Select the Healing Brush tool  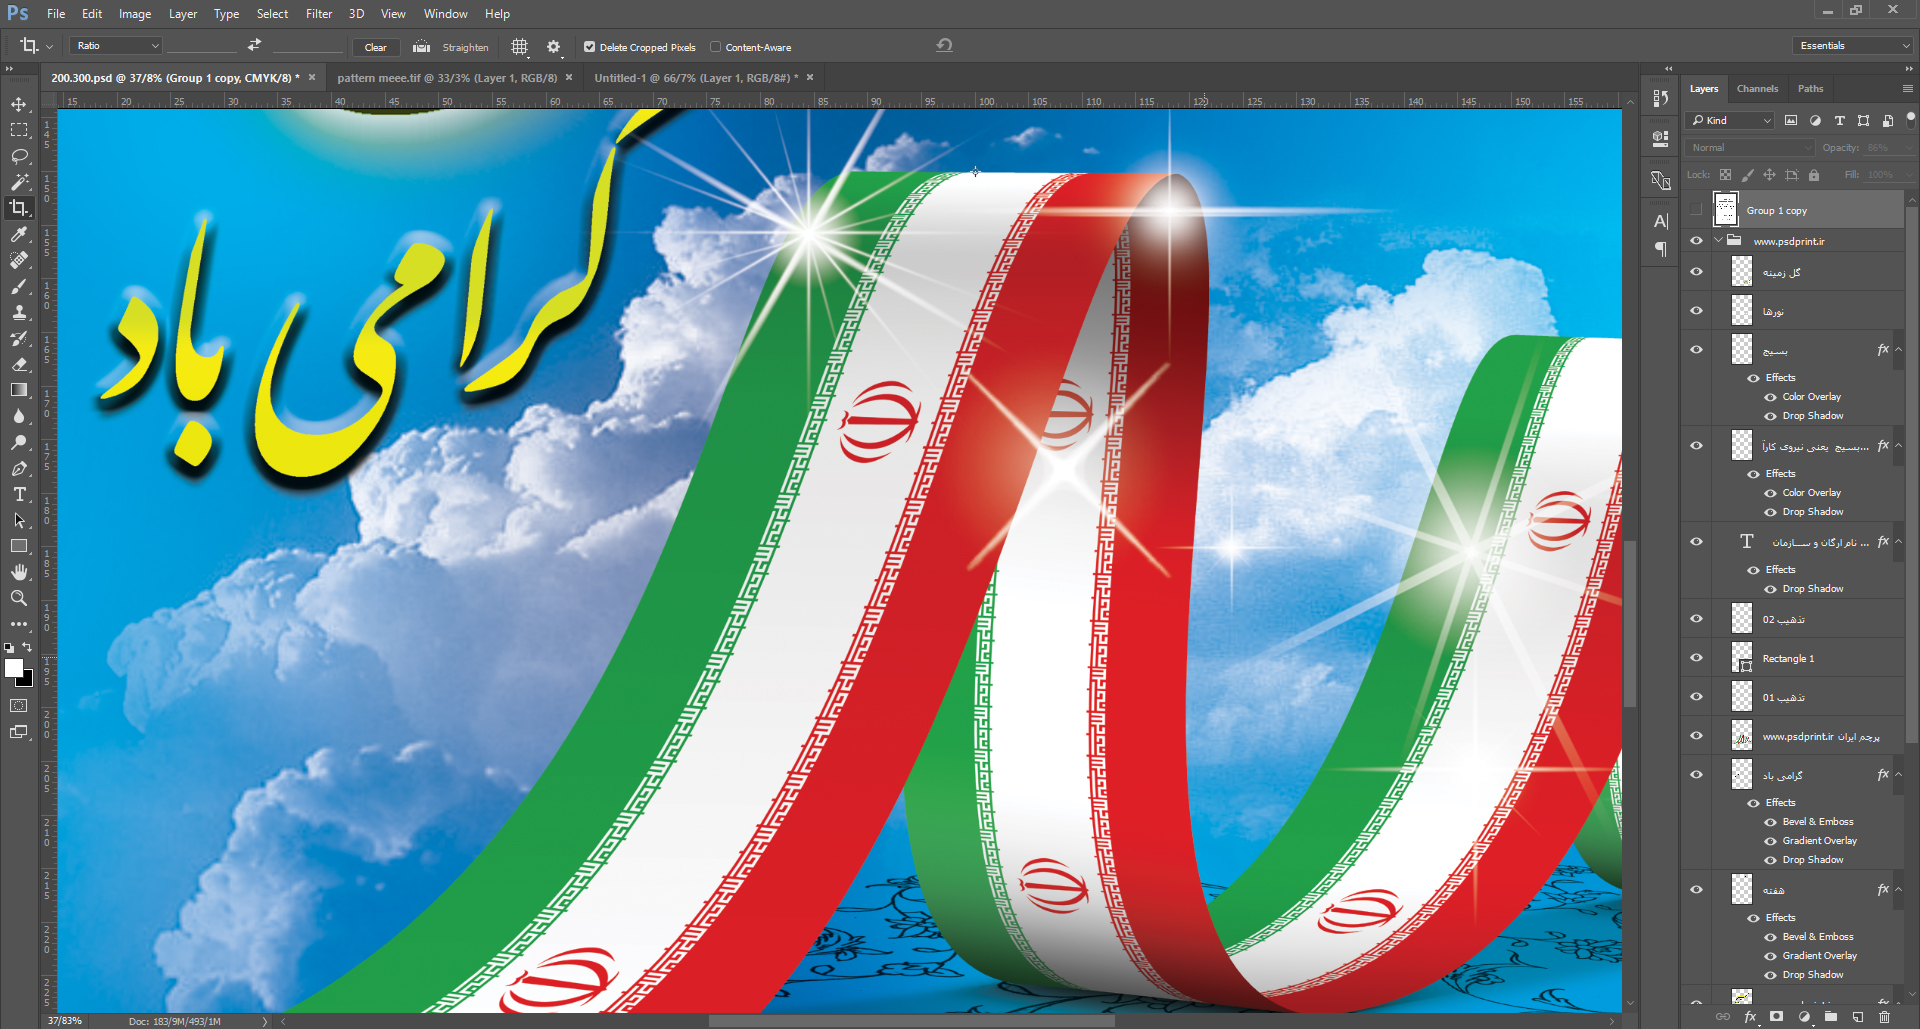[19, 260]
